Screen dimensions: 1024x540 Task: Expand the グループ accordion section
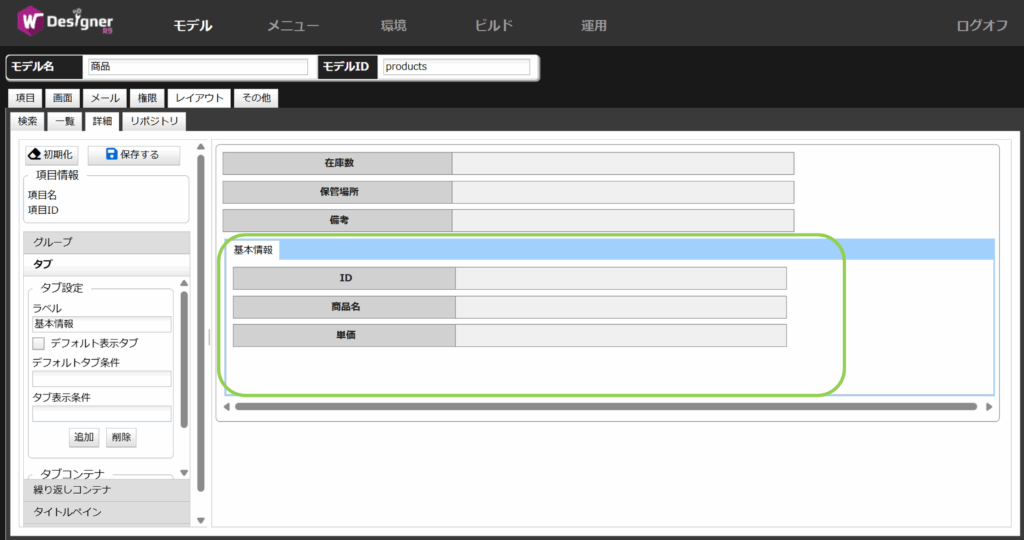point(105,242)
